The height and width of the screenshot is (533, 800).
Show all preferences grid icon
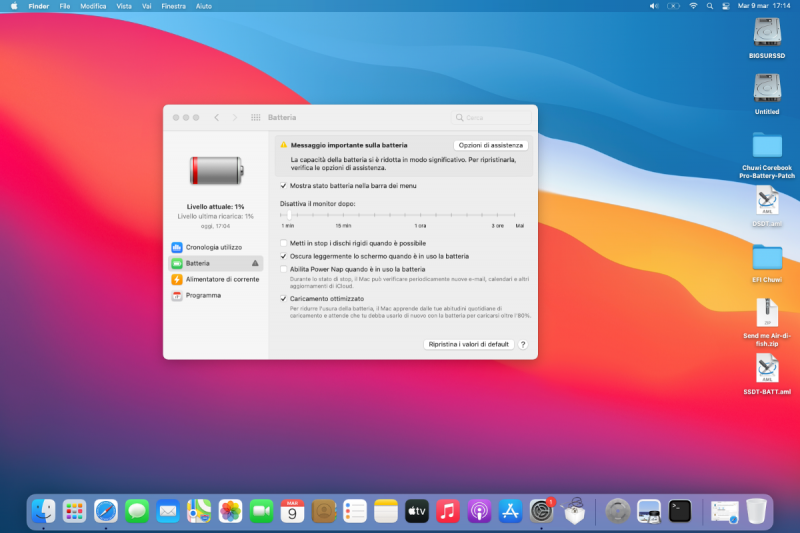[256, 117]
